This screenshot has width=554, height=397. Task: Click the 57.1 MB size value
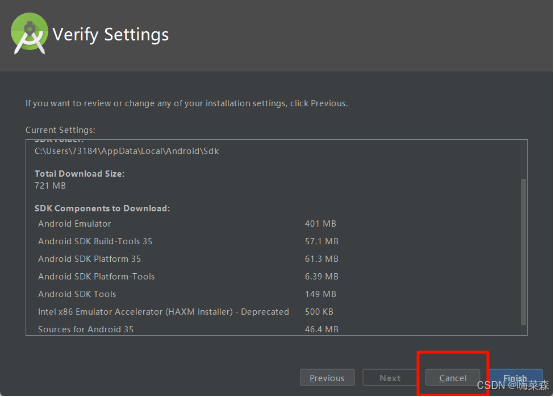(x=322, y=241)
